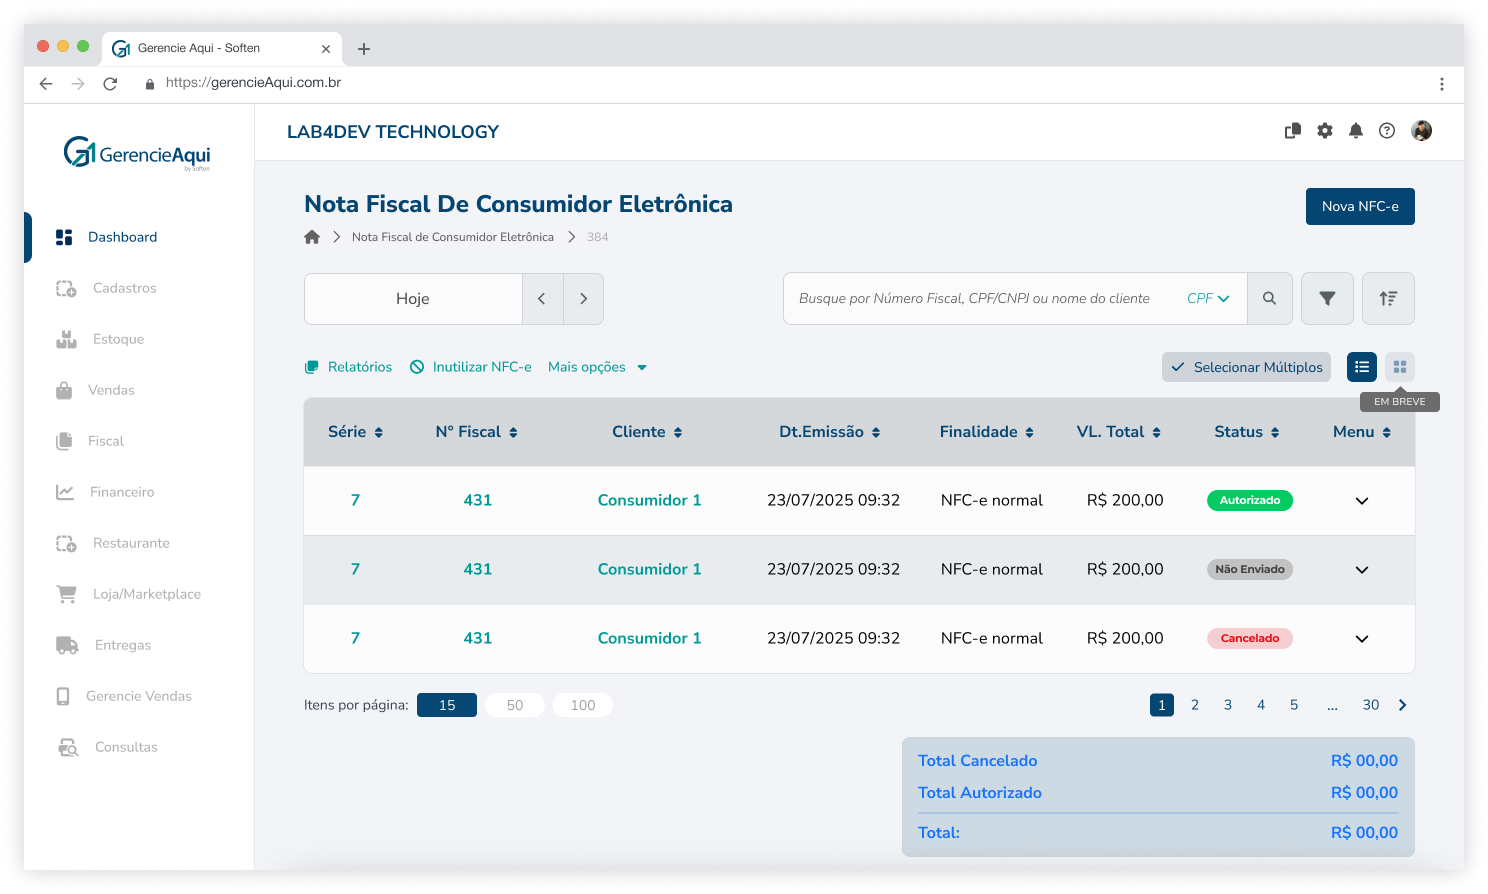This screenshot has width=1488, height=894.
Task: Set items per page to 100
Action: tap(583, 705)
